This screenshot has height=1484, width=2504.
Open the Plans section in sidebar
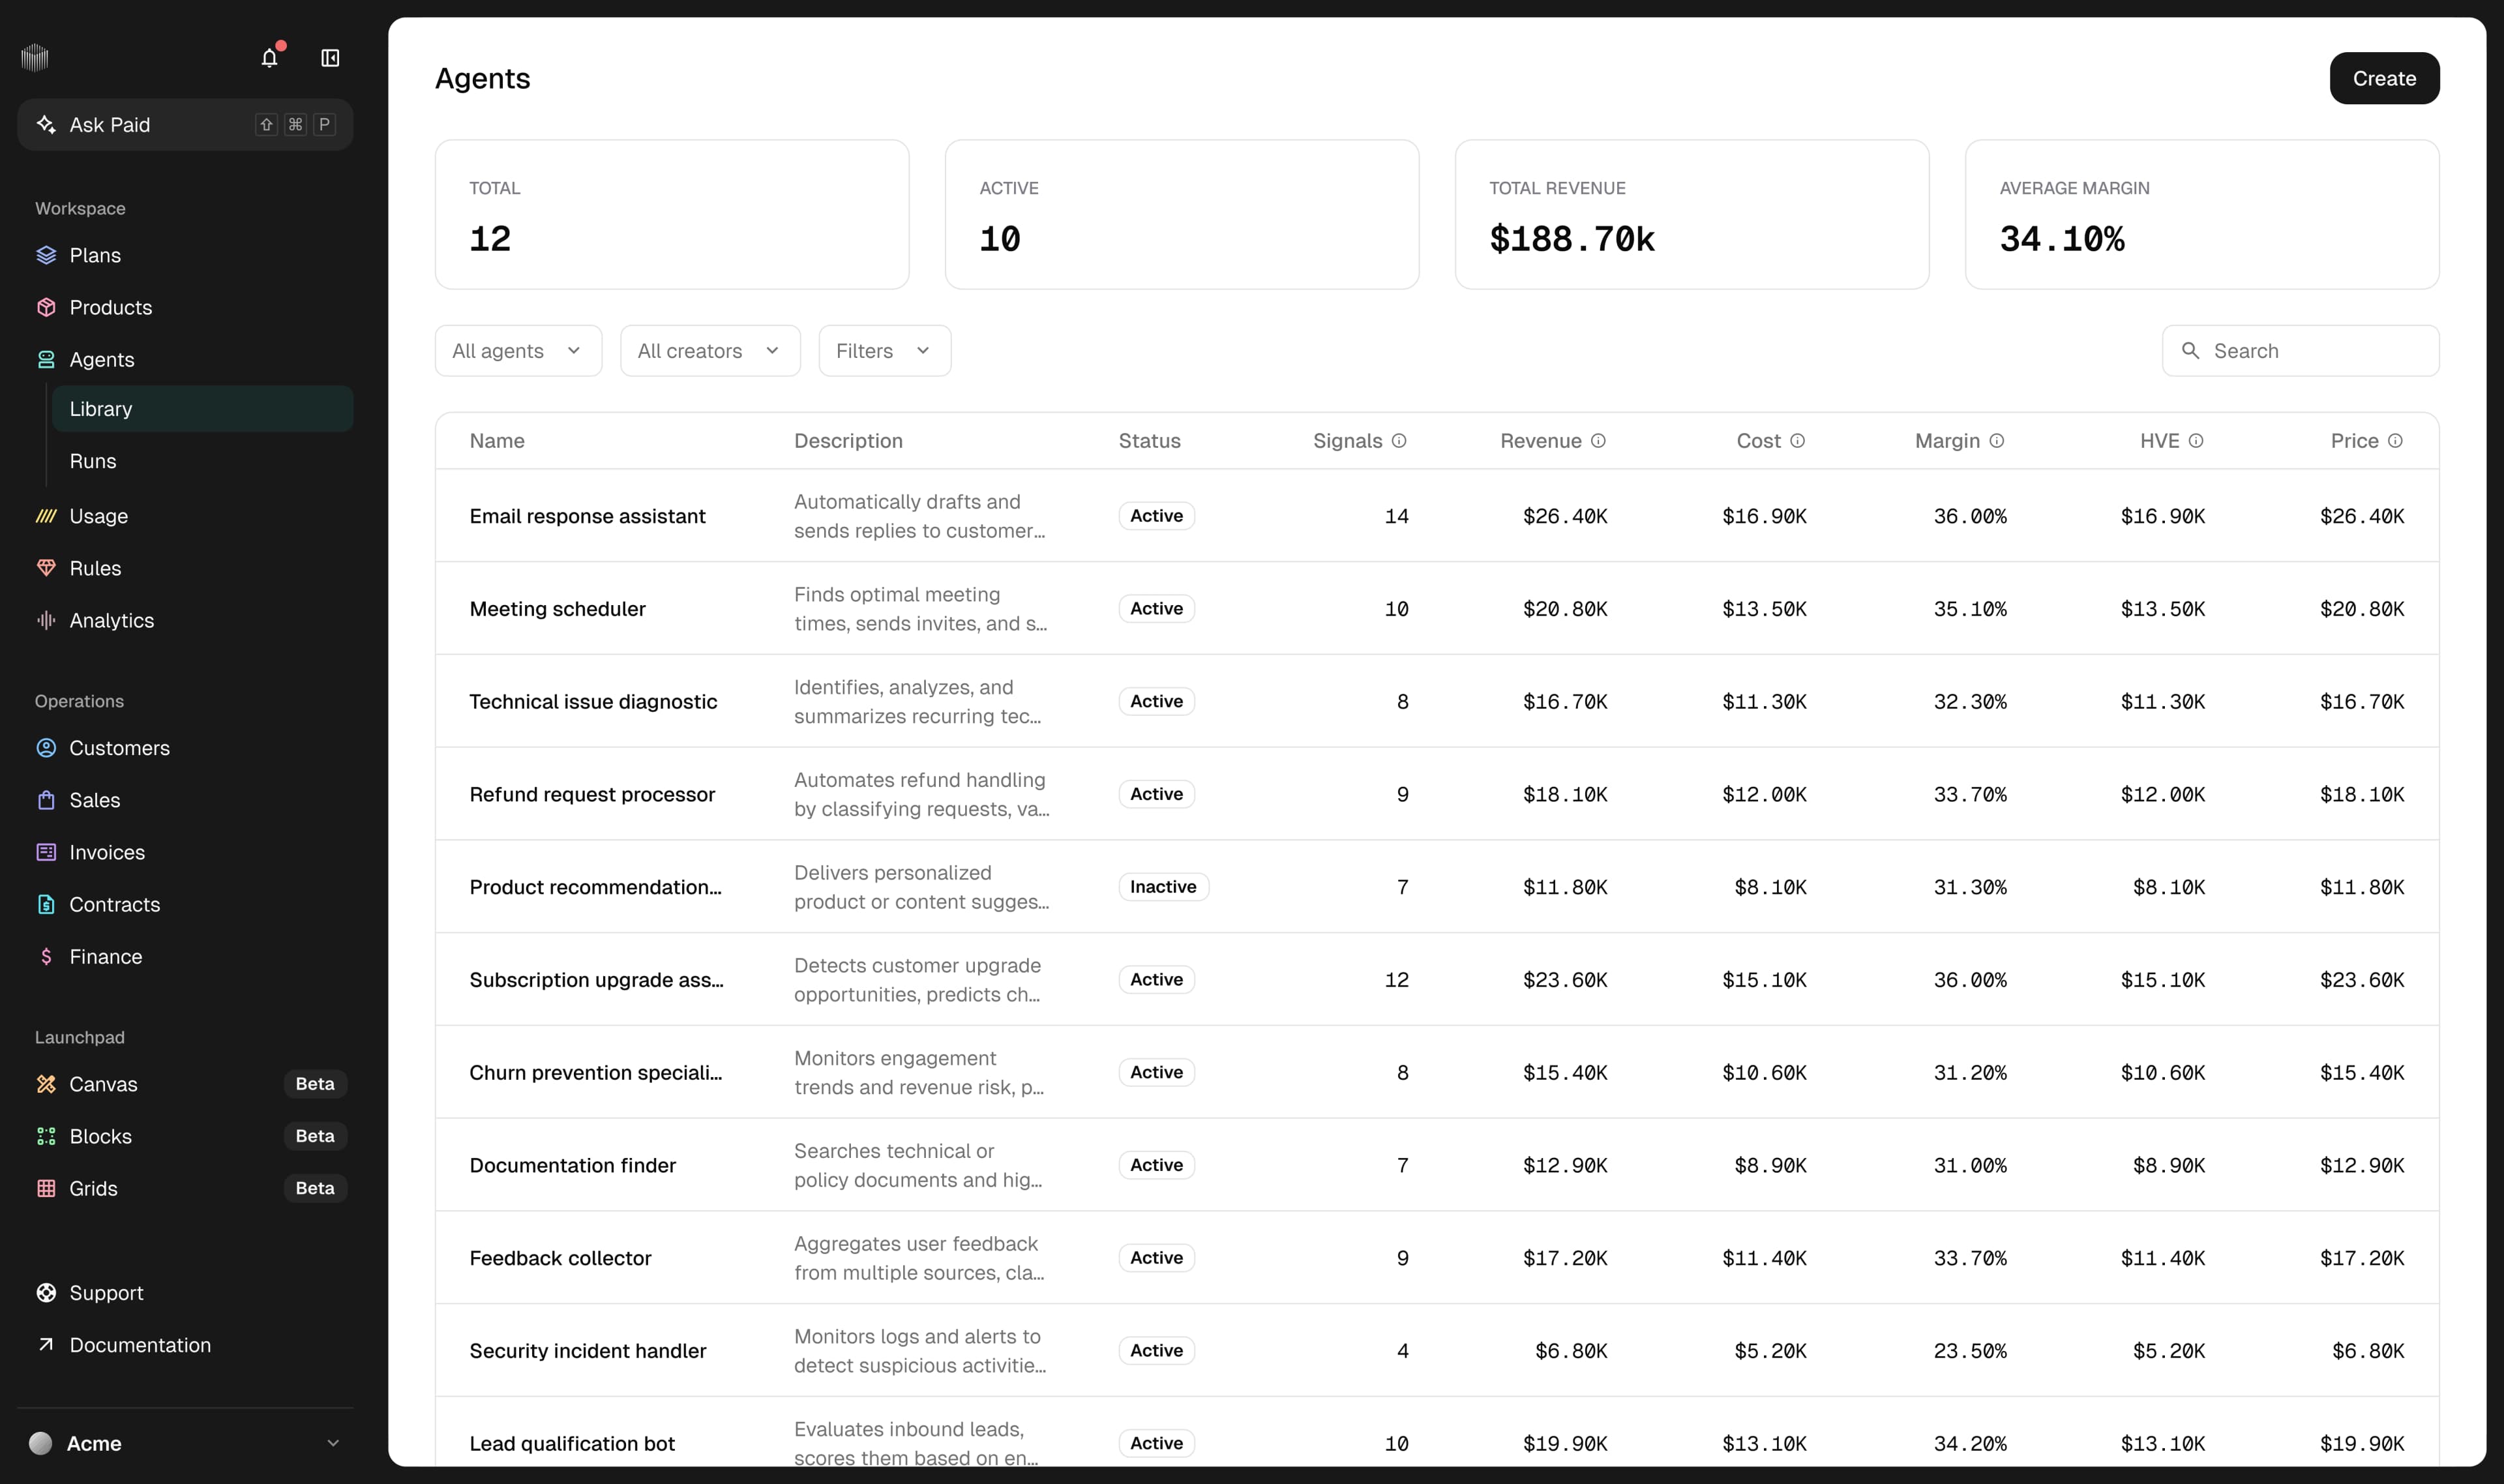point(95,255)
